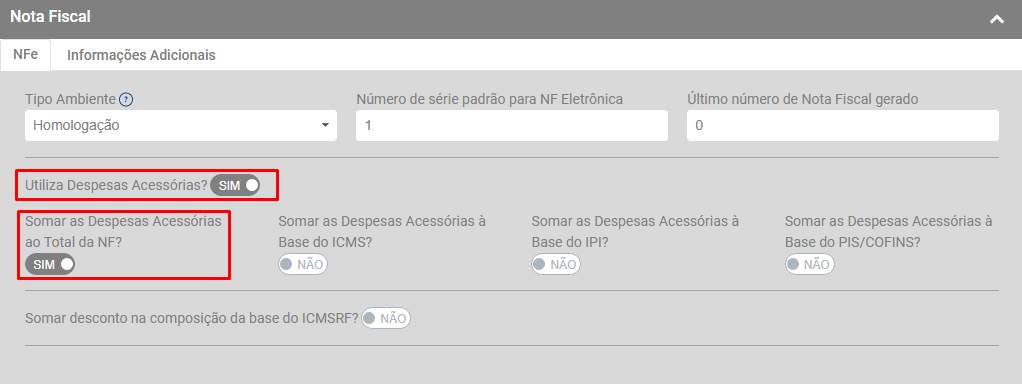Click the Tipo Ambiente label text

(70, 99)
